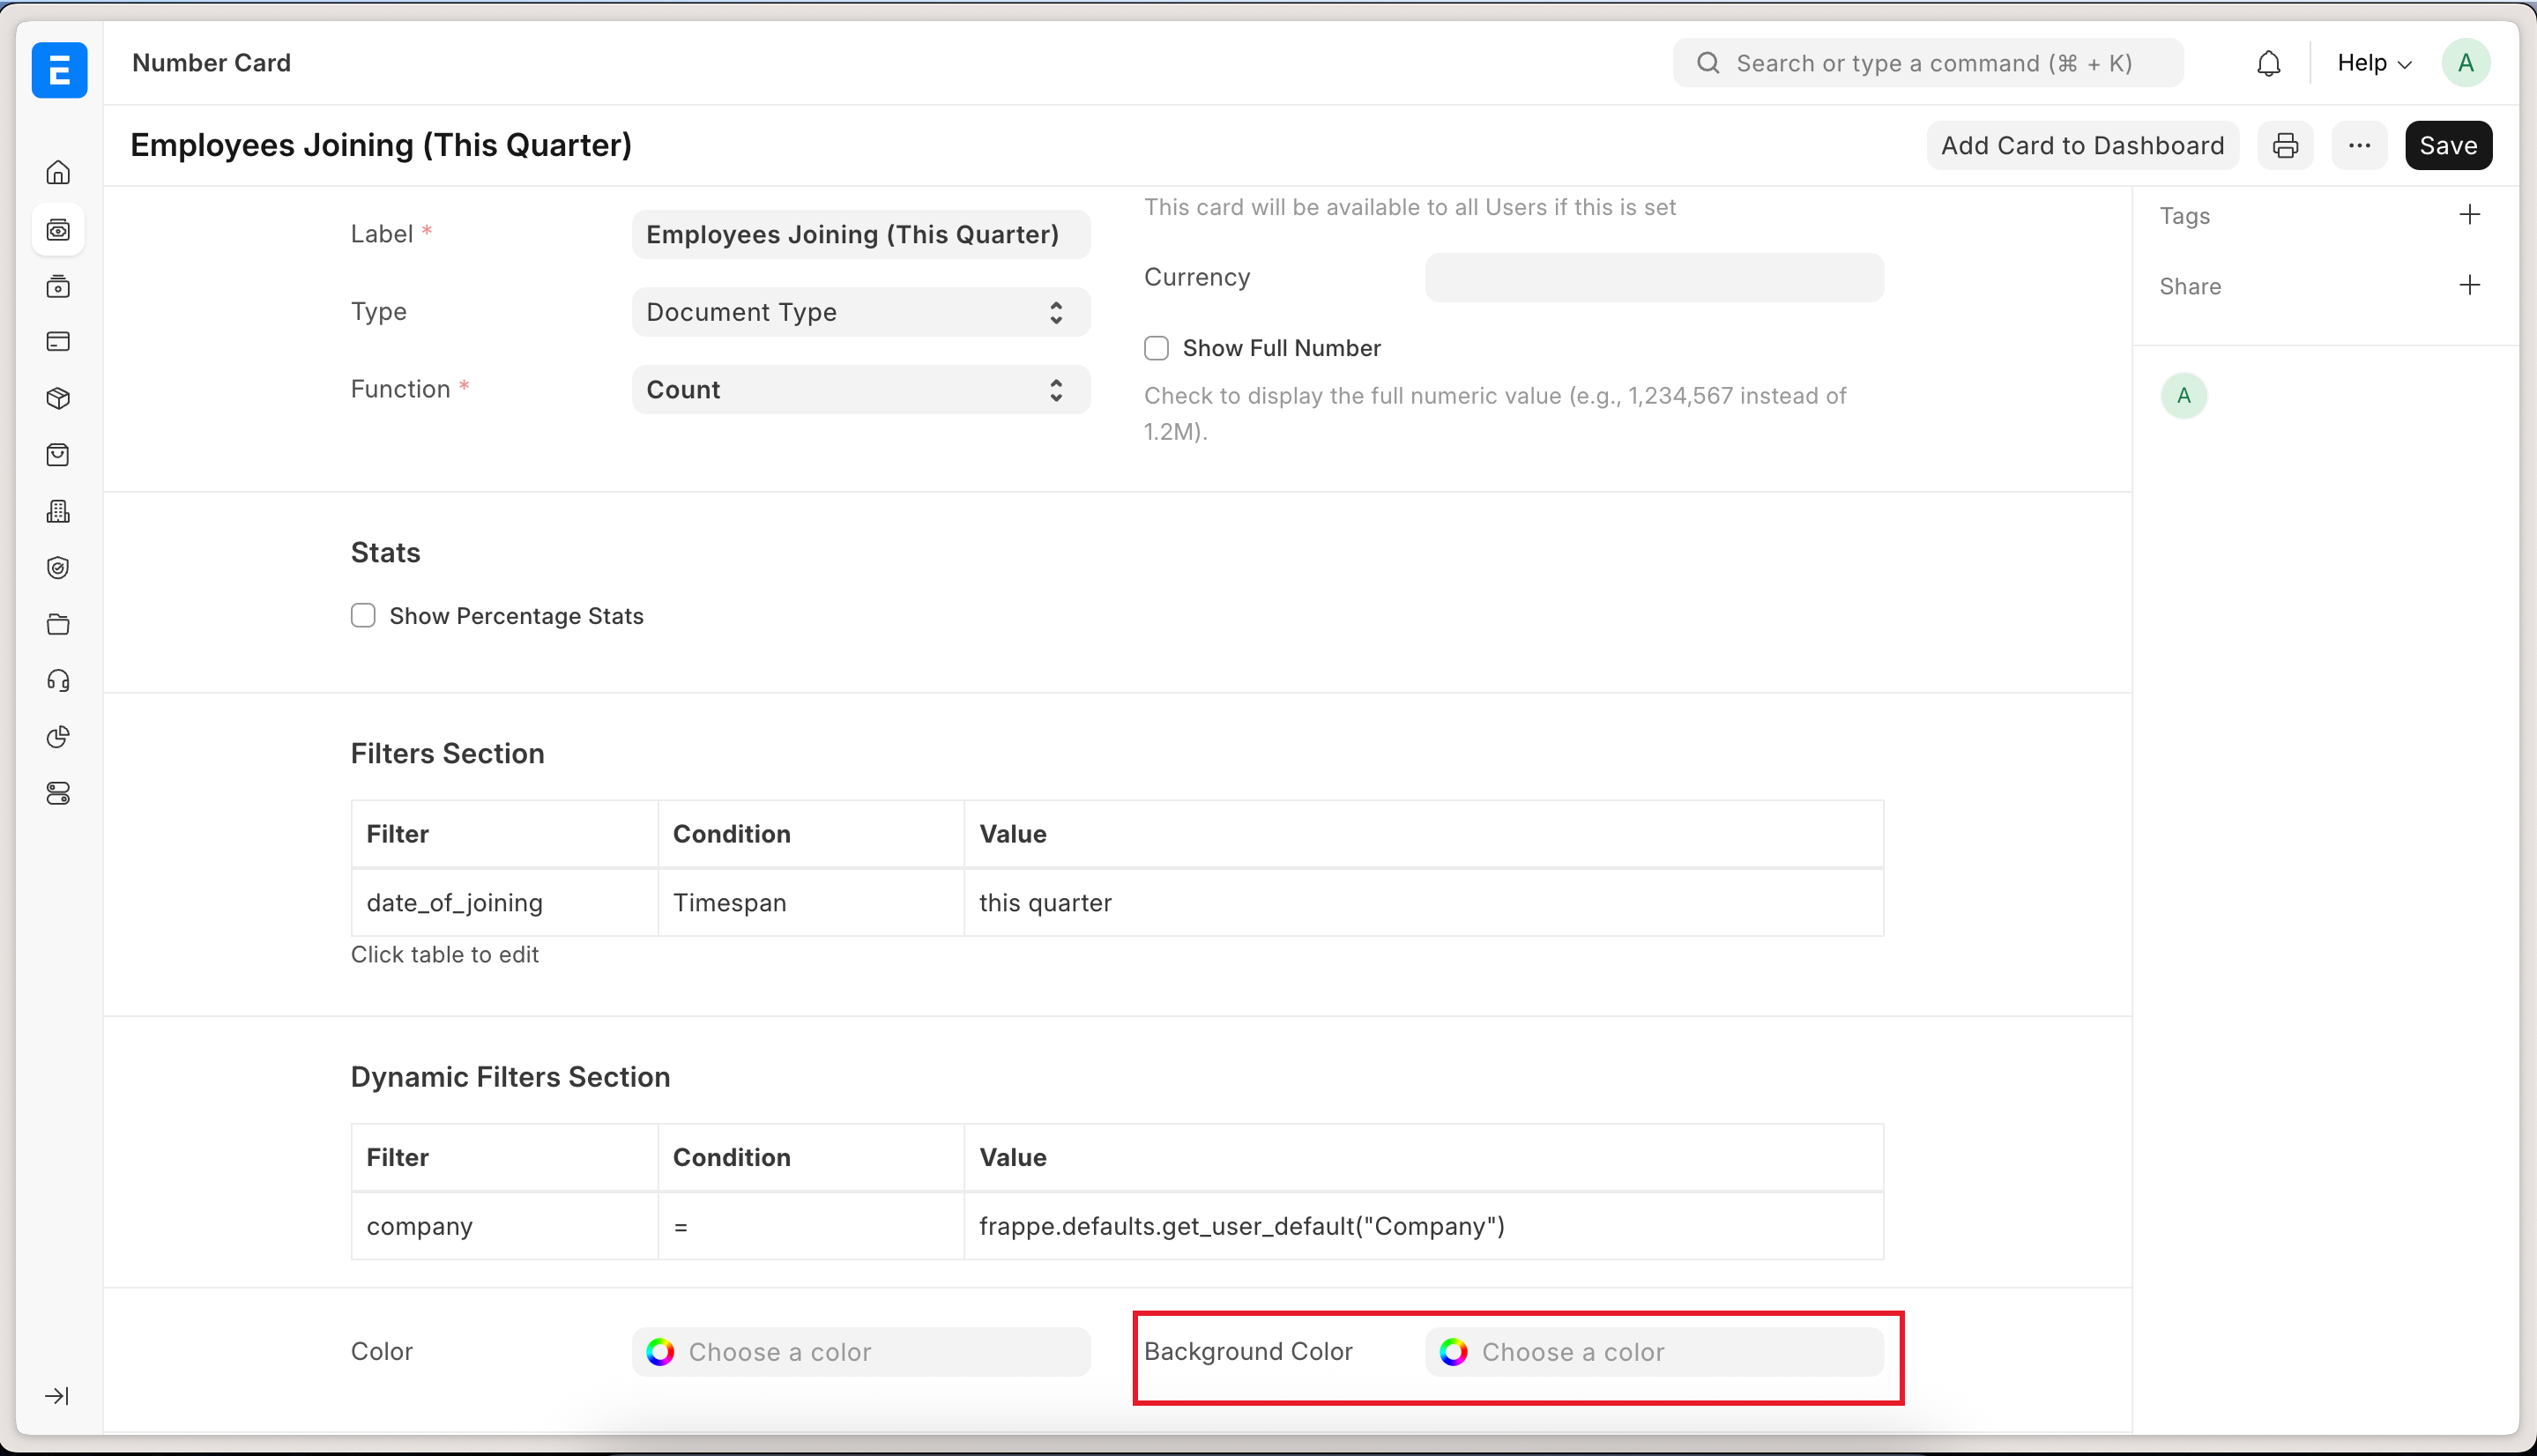Click Add Card to Dashboard button

pos(2082,146)
